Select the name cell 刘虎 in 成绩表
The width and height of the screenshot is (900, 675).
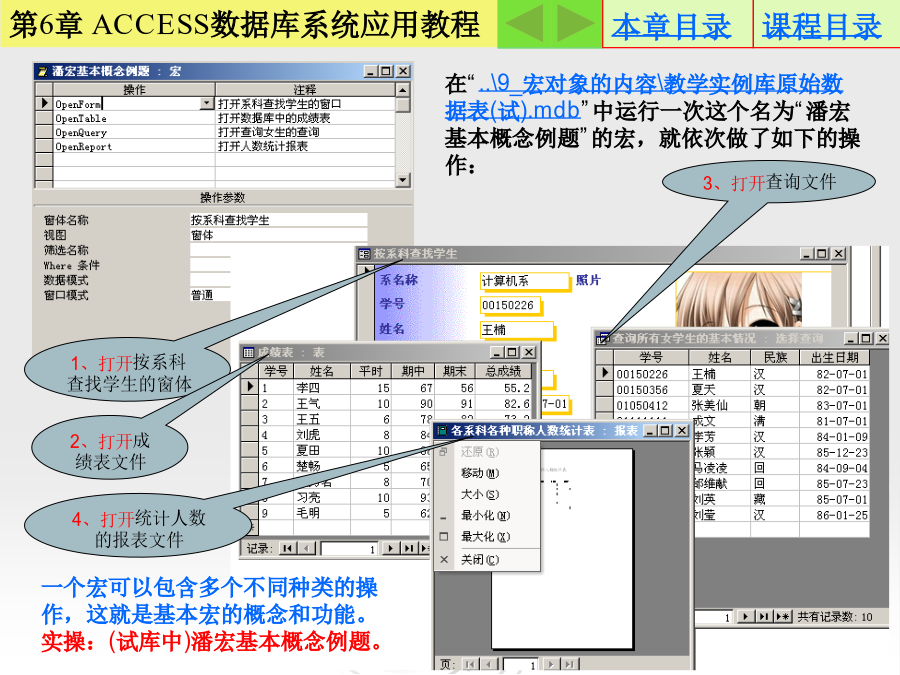tap(321, 435)
